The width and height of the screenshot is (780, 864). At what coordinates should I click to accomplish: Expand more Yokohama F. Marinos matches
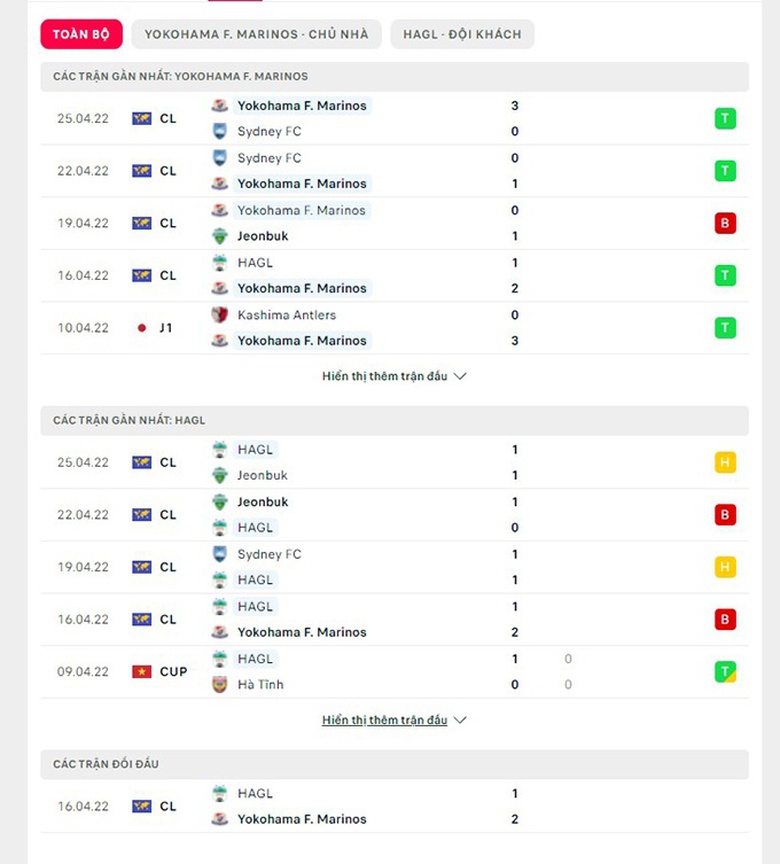[394, 376]
